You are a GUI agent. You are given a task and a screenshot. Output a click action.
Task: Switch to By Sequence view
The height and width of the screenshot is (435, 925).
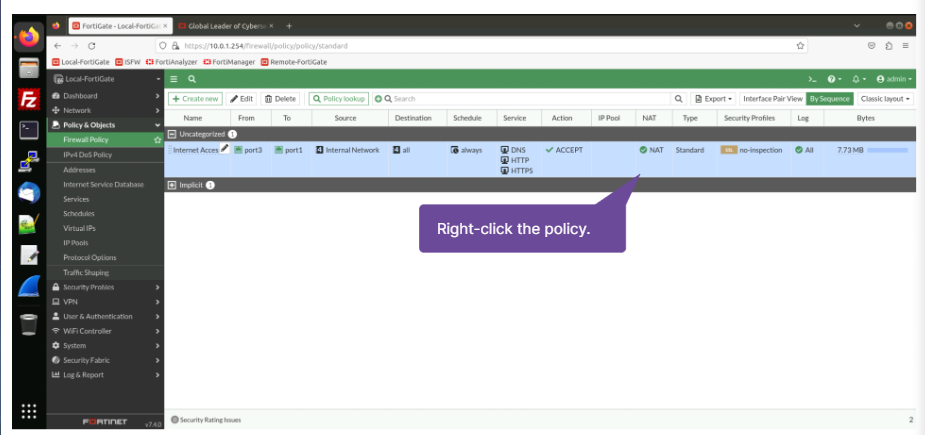coord(829,99)
